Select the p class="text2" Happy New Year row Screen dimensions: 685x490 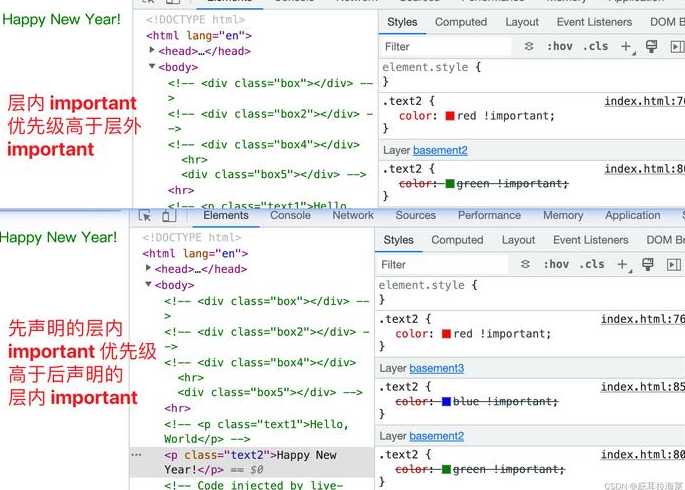pos(252,462)
